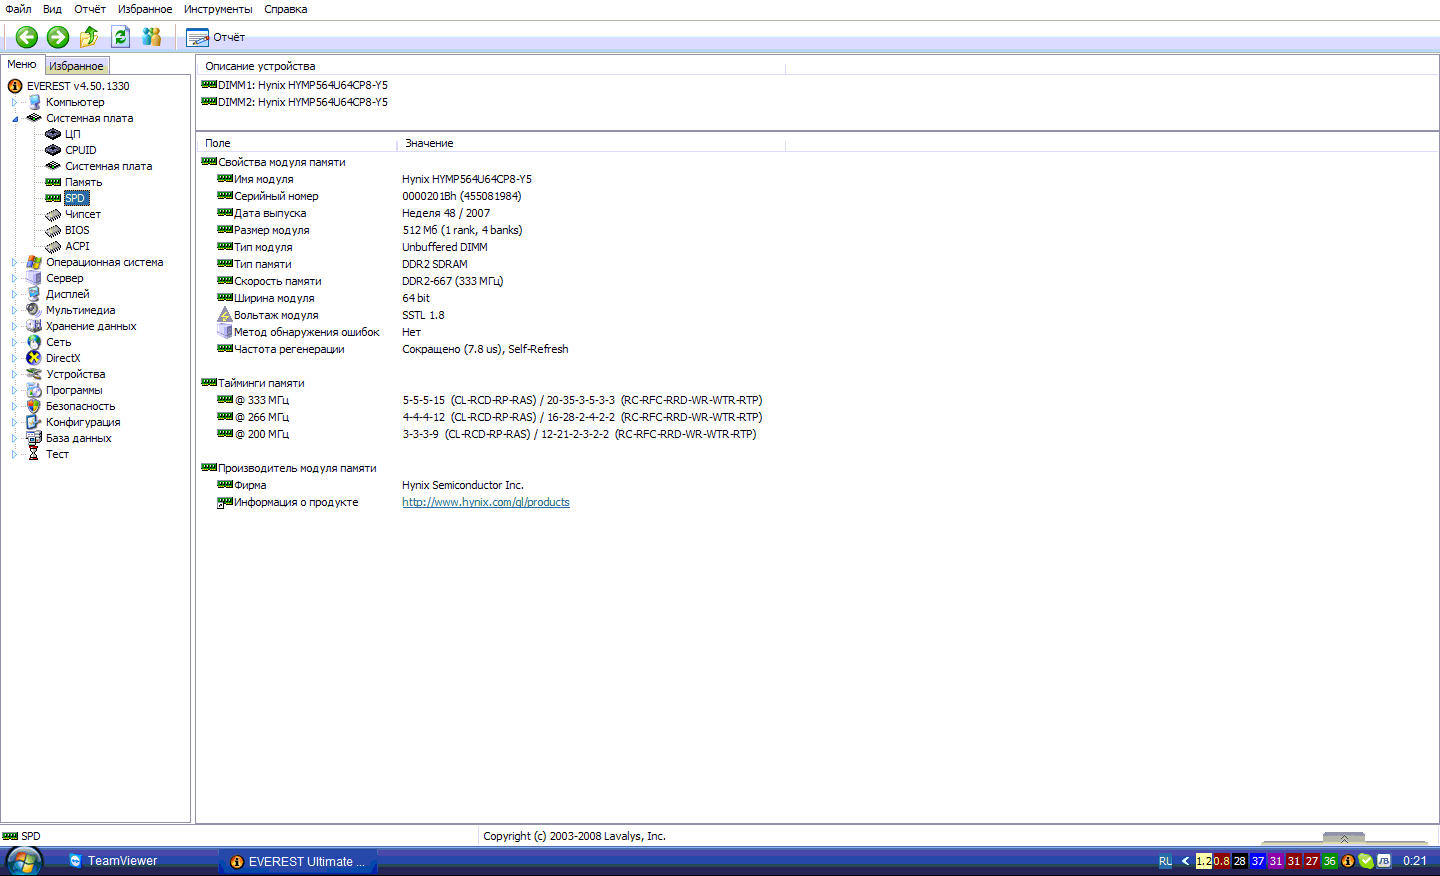This screenshot has height=876, width=1440.
Task: Select the Системная плата child board icon
Action: tap(53, 166)
